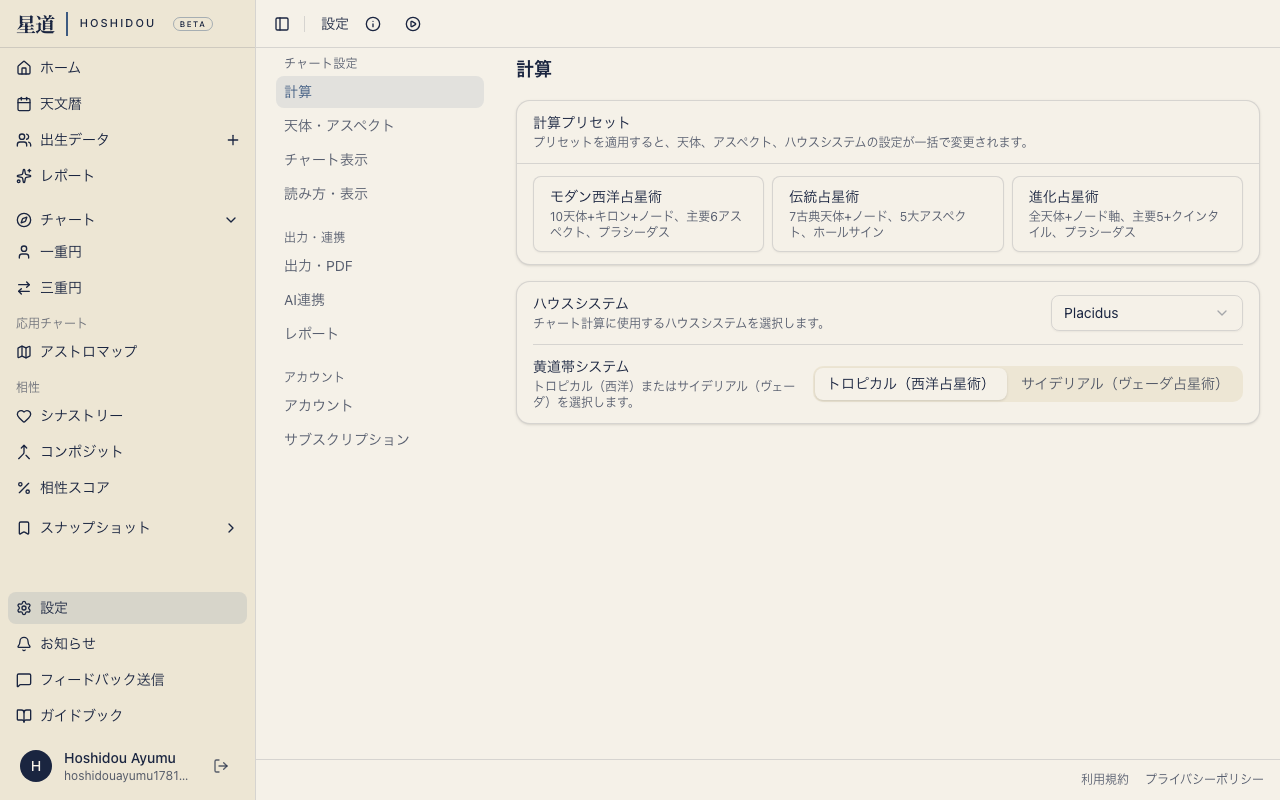Select トロピカル（西洋占星術） zodiac option
Viewport: 1280px width, 800px height.
coord(910,384)
